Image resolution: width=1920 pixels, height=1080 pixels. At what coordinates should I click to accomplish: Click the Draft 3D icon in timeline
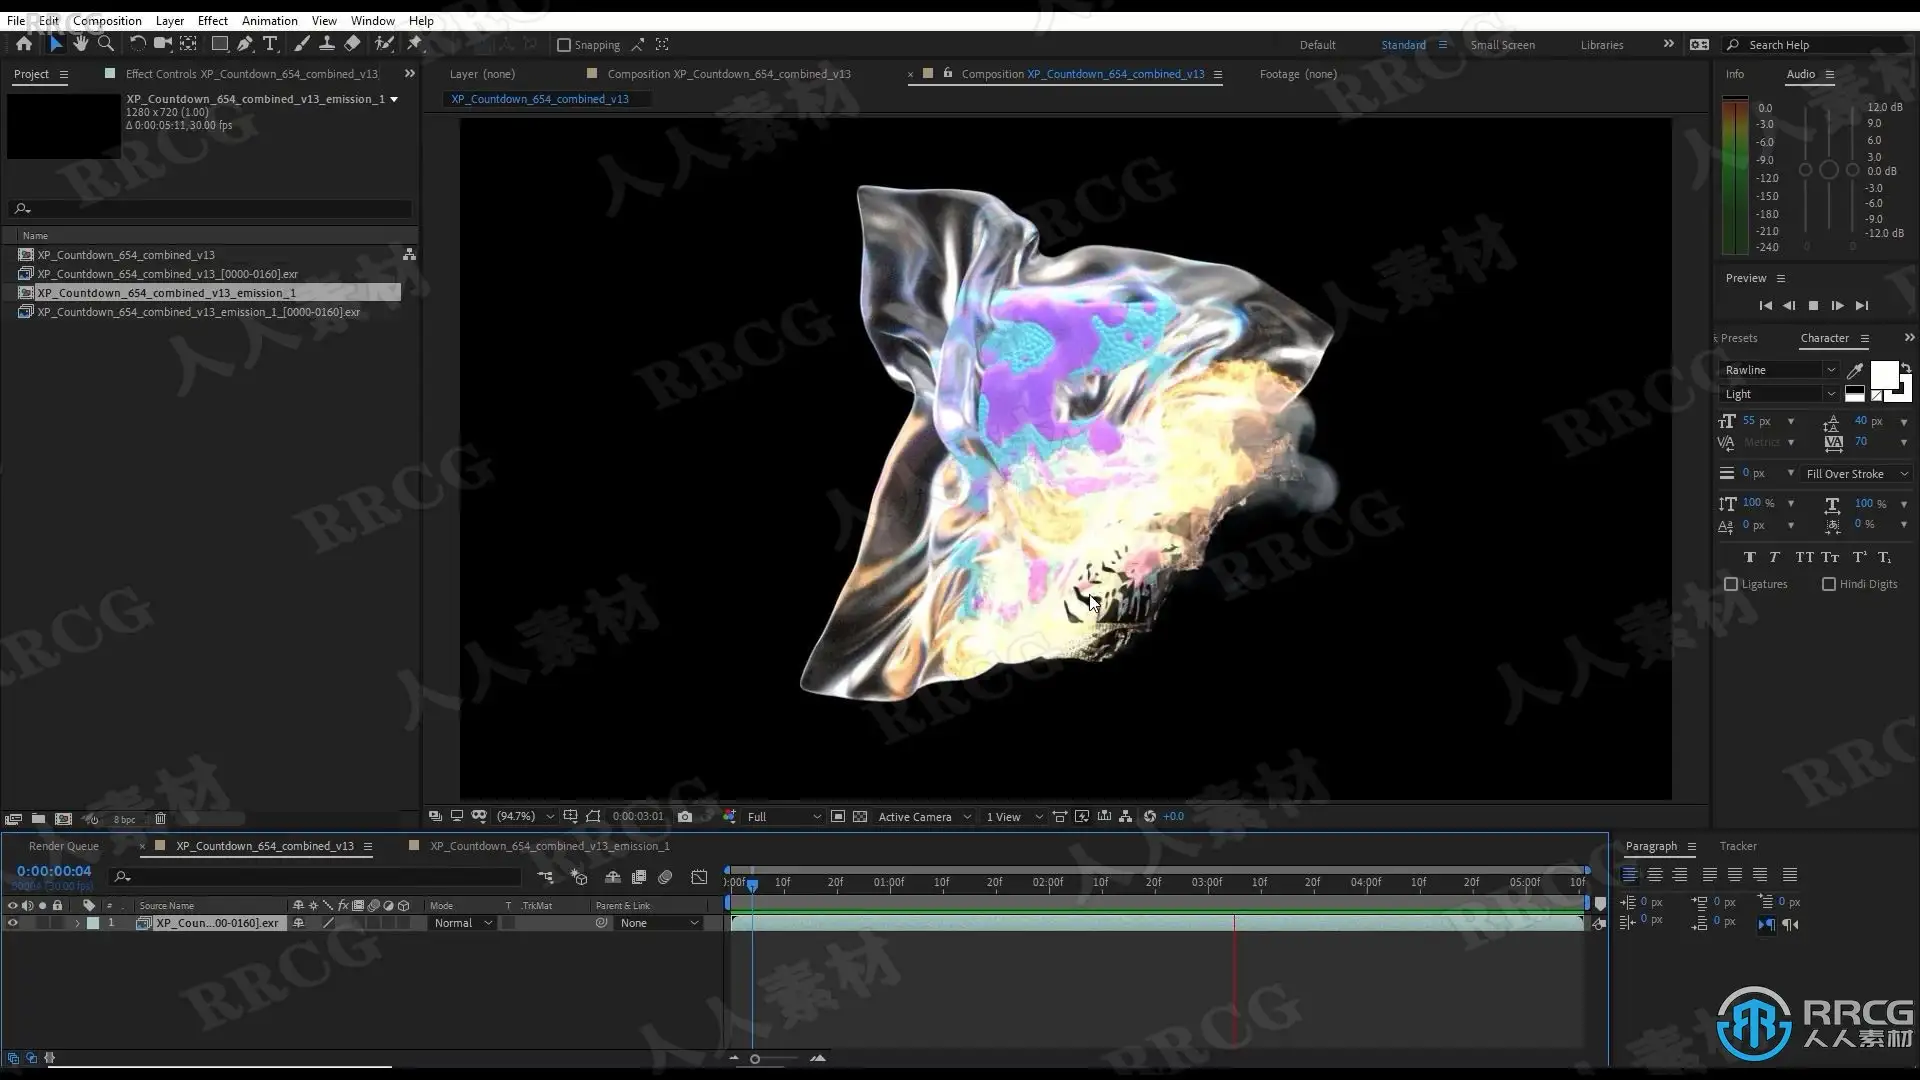click(579, 877)
